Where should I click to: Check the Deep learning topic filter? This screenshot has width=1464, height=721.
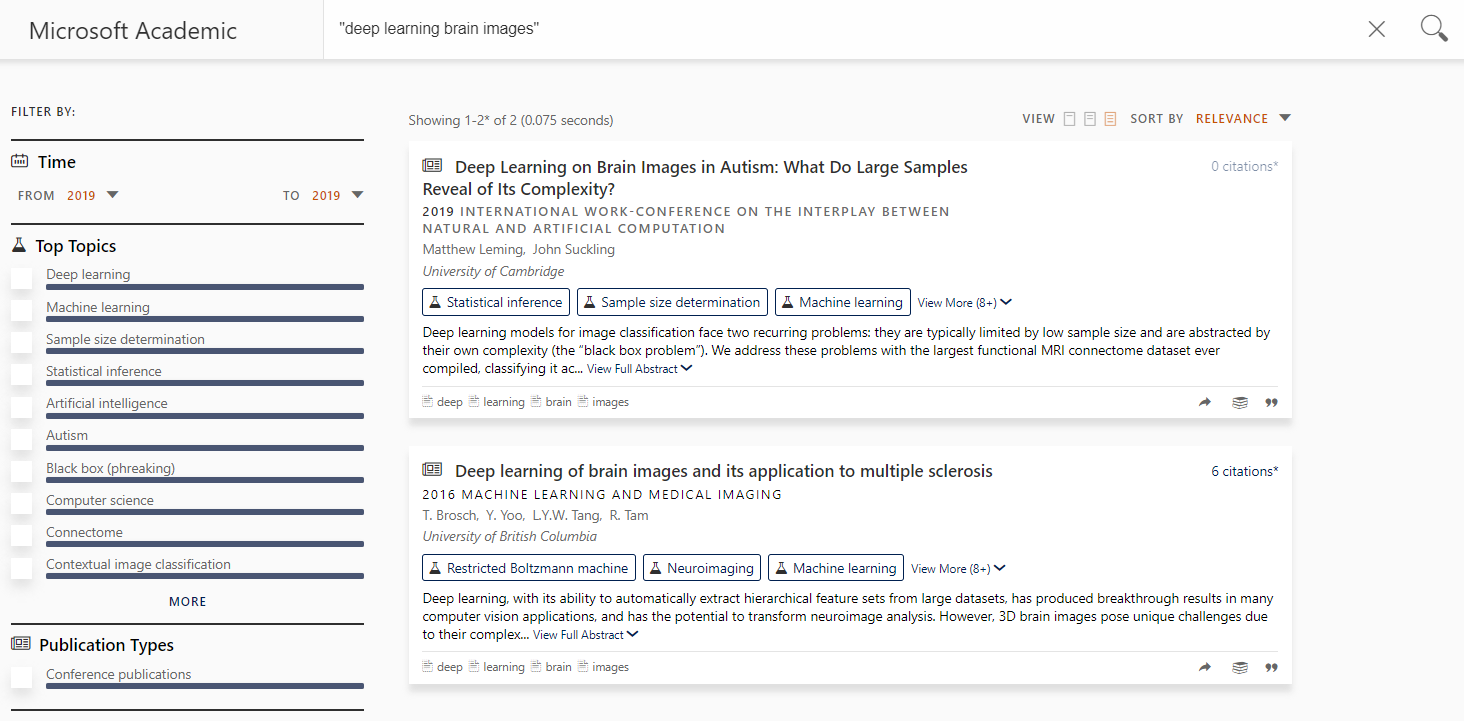(22, 279)
